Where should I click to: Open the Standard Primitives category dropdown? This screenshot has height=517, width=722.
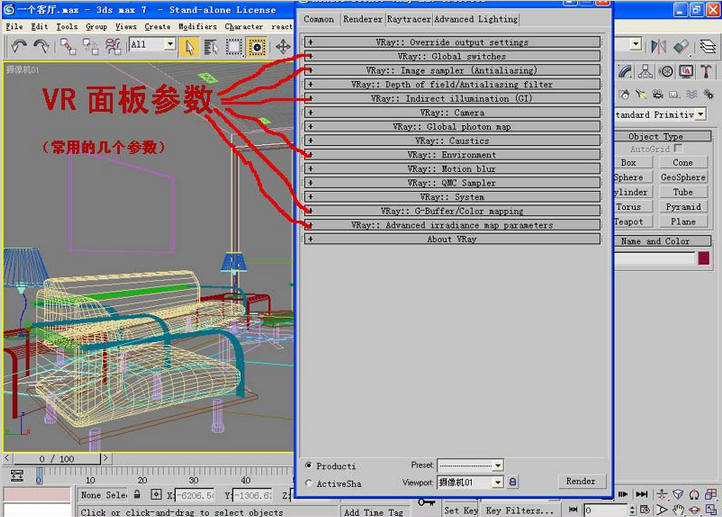(659, 114)
